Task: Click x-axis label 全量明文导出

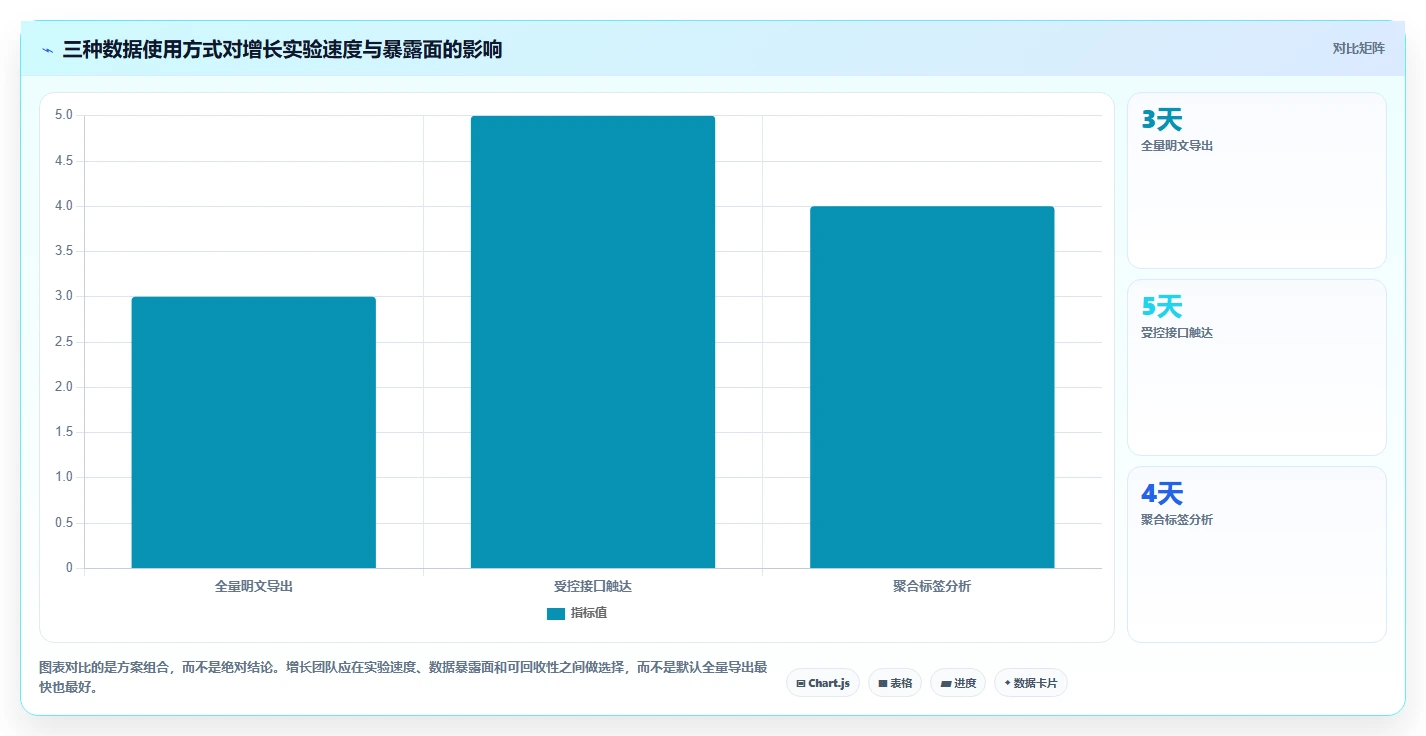Action: click(x=254, y=586)
